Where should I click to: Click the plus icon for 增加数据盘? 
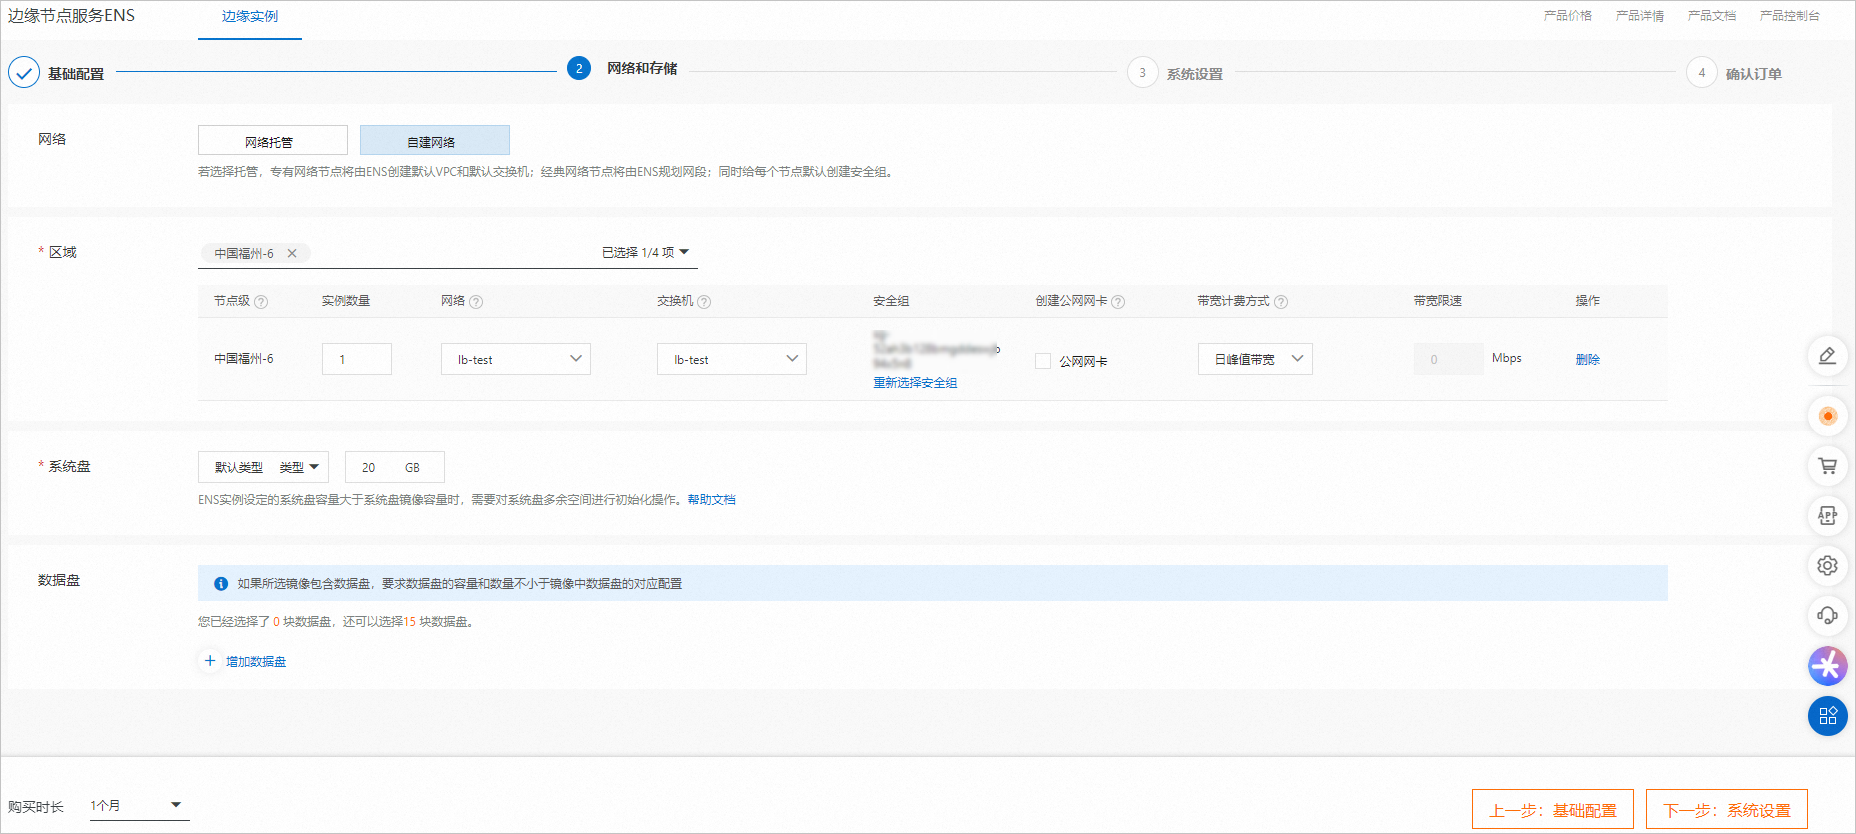click(x=210, y=661)
